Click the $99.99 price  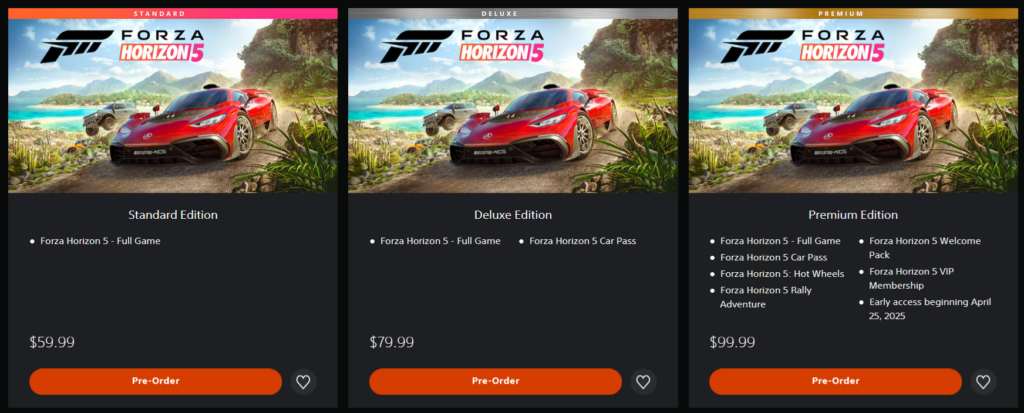click(732, 342)
